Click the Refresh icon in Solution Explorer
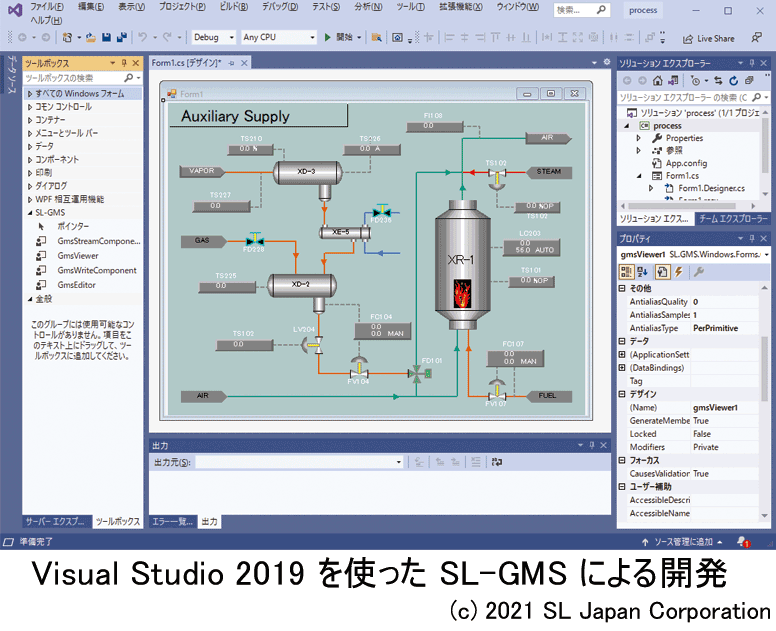Image resolution: width=776 pixels, height=631 pixels. [735, 80]
